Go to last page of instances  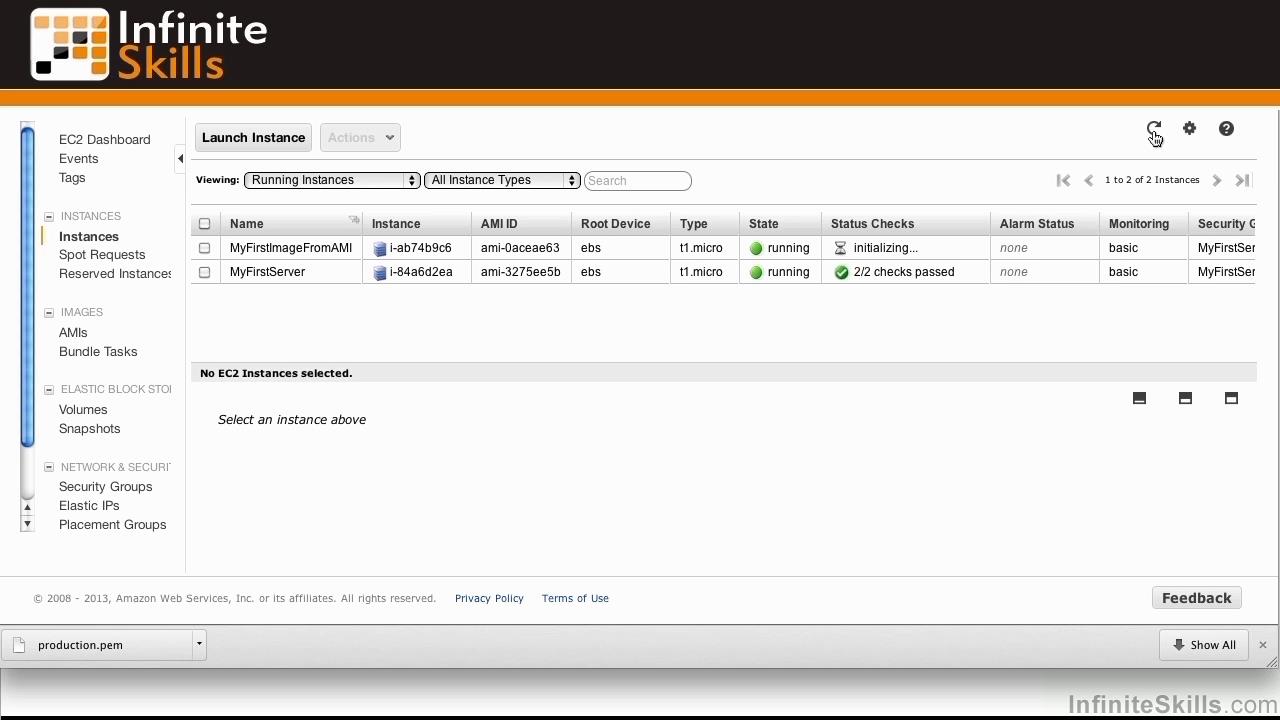tap(1242, 180)
